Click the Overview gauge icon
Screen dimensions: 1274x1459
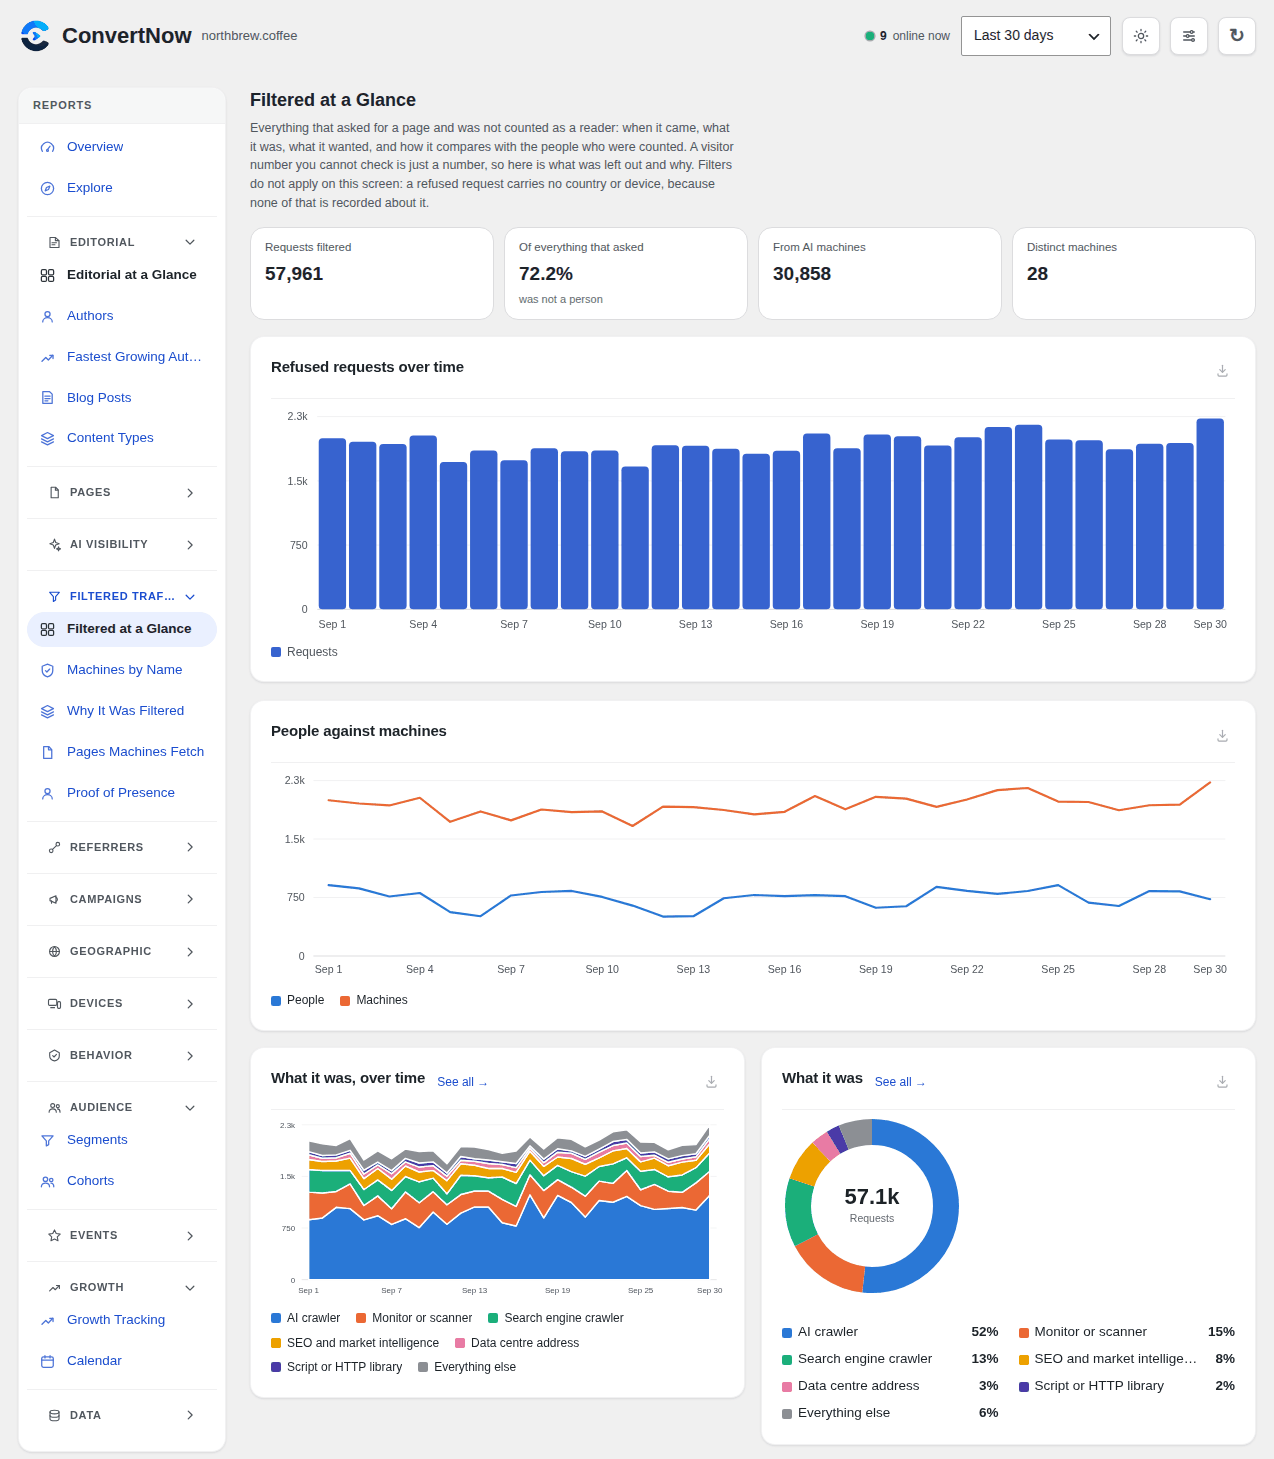(47, 147)
